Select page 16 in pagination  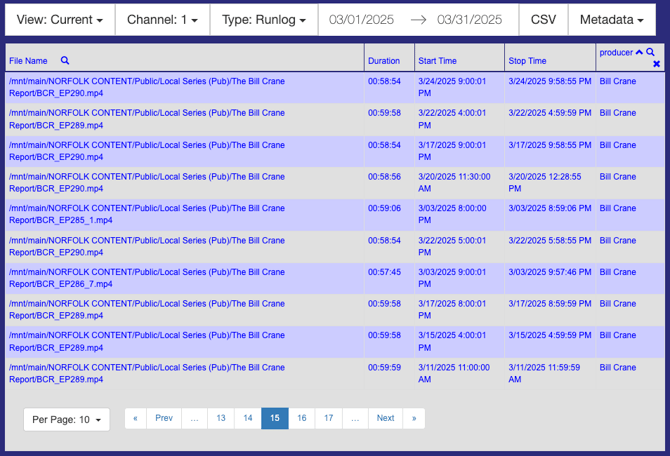(301, 418)
